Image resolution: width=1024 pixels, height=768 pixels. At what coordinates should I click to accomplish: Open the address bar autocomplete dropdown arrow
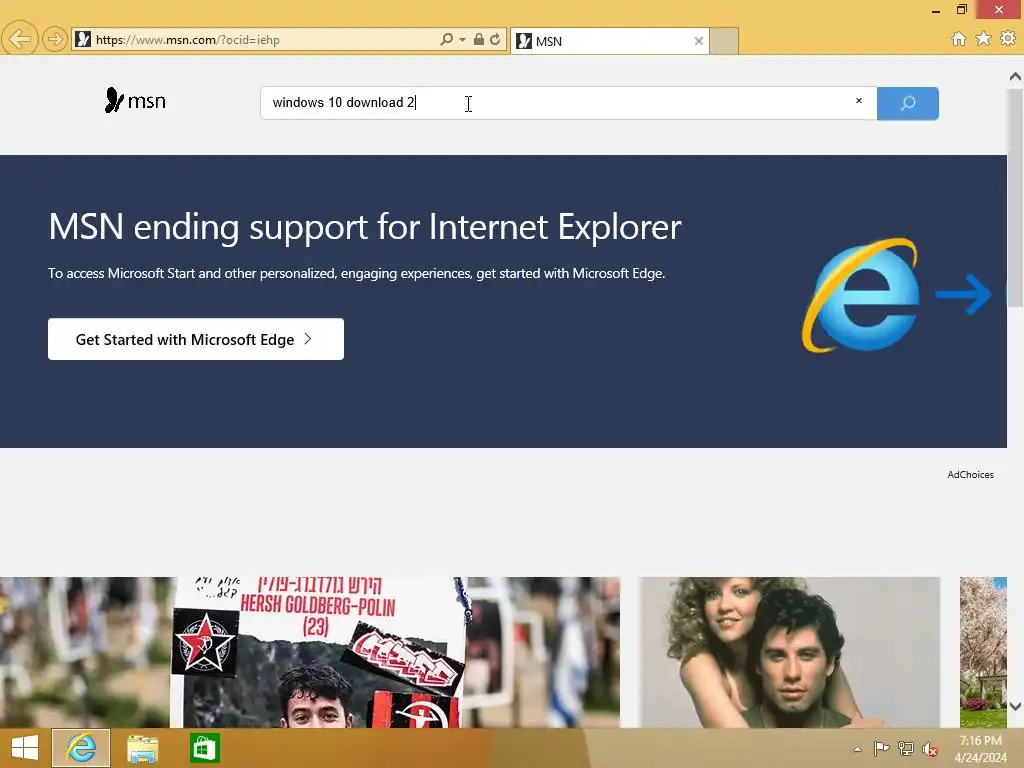(x=462, y=40)
